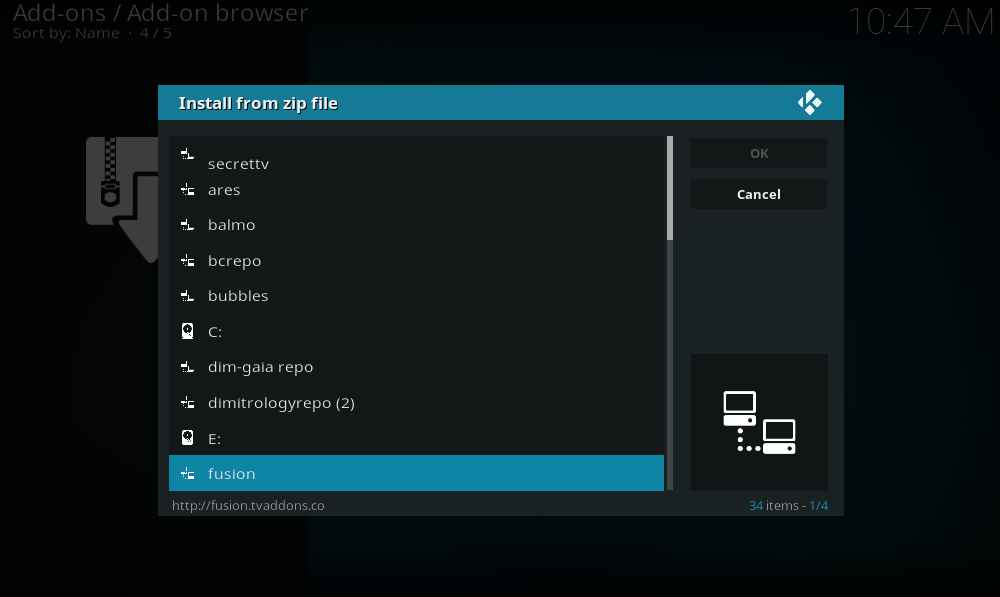The image size is (1000, 597).
Task: Click the Add-ons / Add-on browser heading
Action: pos(161,13)
